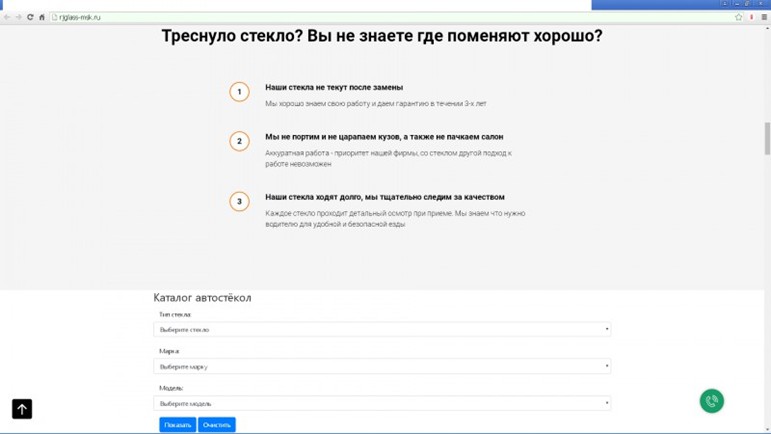The height and width of the screenshot is (434, 771).
Task: Click the 'Каждое стекло проходит детальный осмотр' paragraph
Action: pos(395,219)
